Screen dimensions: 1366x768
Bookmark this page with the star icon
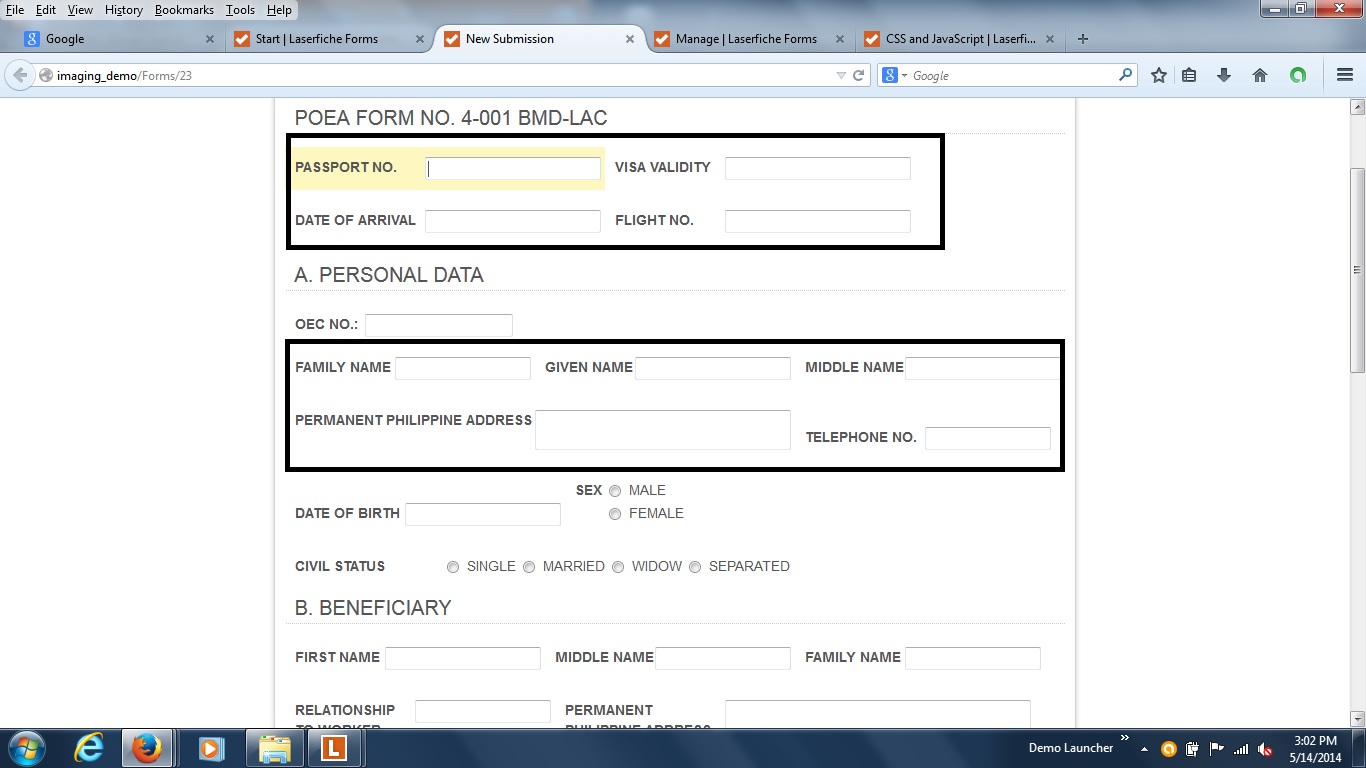pyautogui.click(x=1159, y=75)
